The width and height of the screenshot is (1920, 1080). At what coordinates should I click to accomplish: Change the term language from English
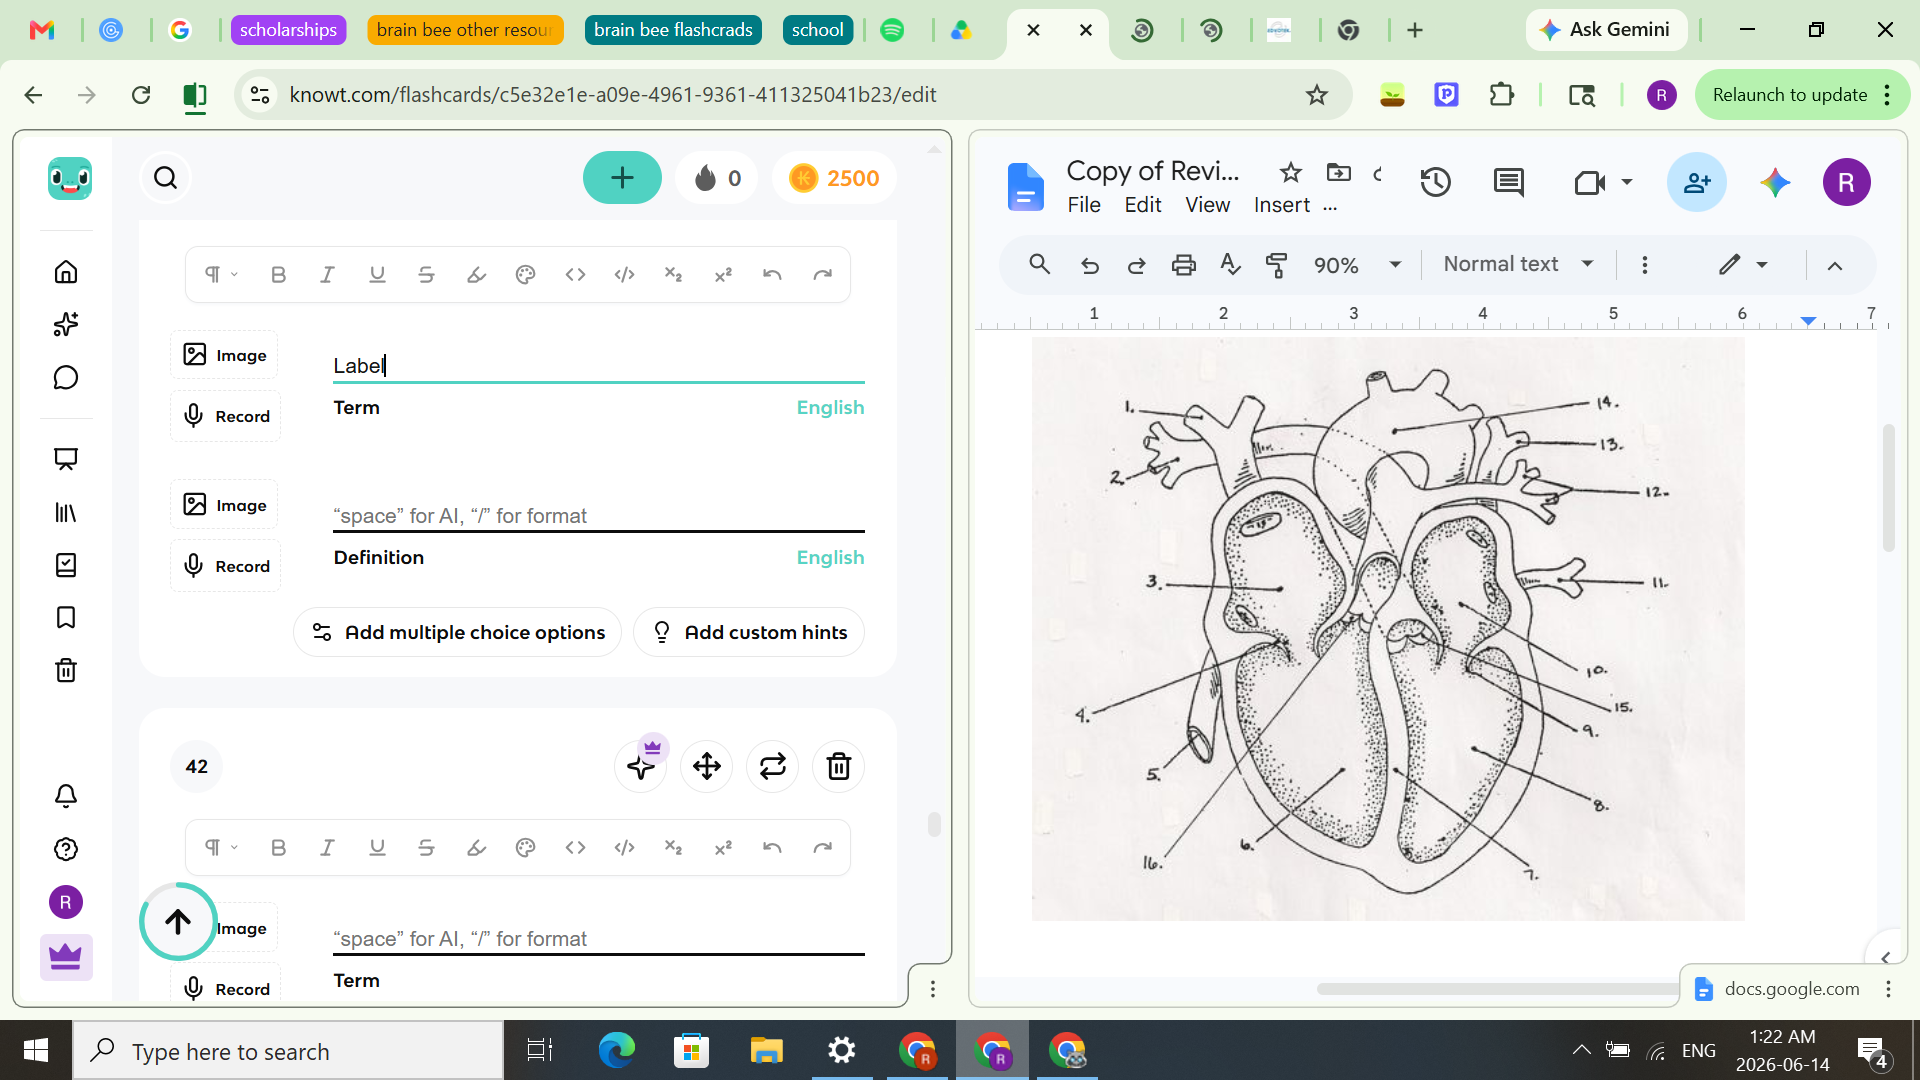[x=830, y=407]
